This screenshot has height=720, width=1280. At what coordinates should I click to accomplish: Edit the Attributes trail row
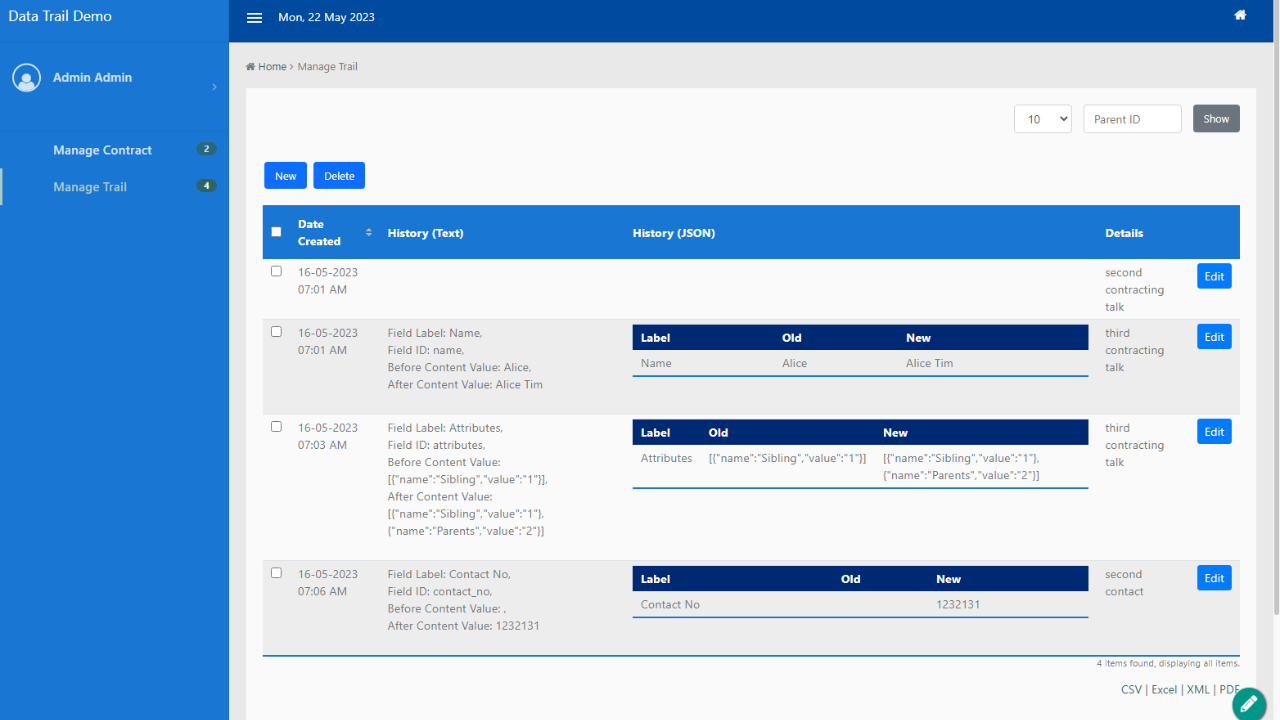pos(1214,432)
